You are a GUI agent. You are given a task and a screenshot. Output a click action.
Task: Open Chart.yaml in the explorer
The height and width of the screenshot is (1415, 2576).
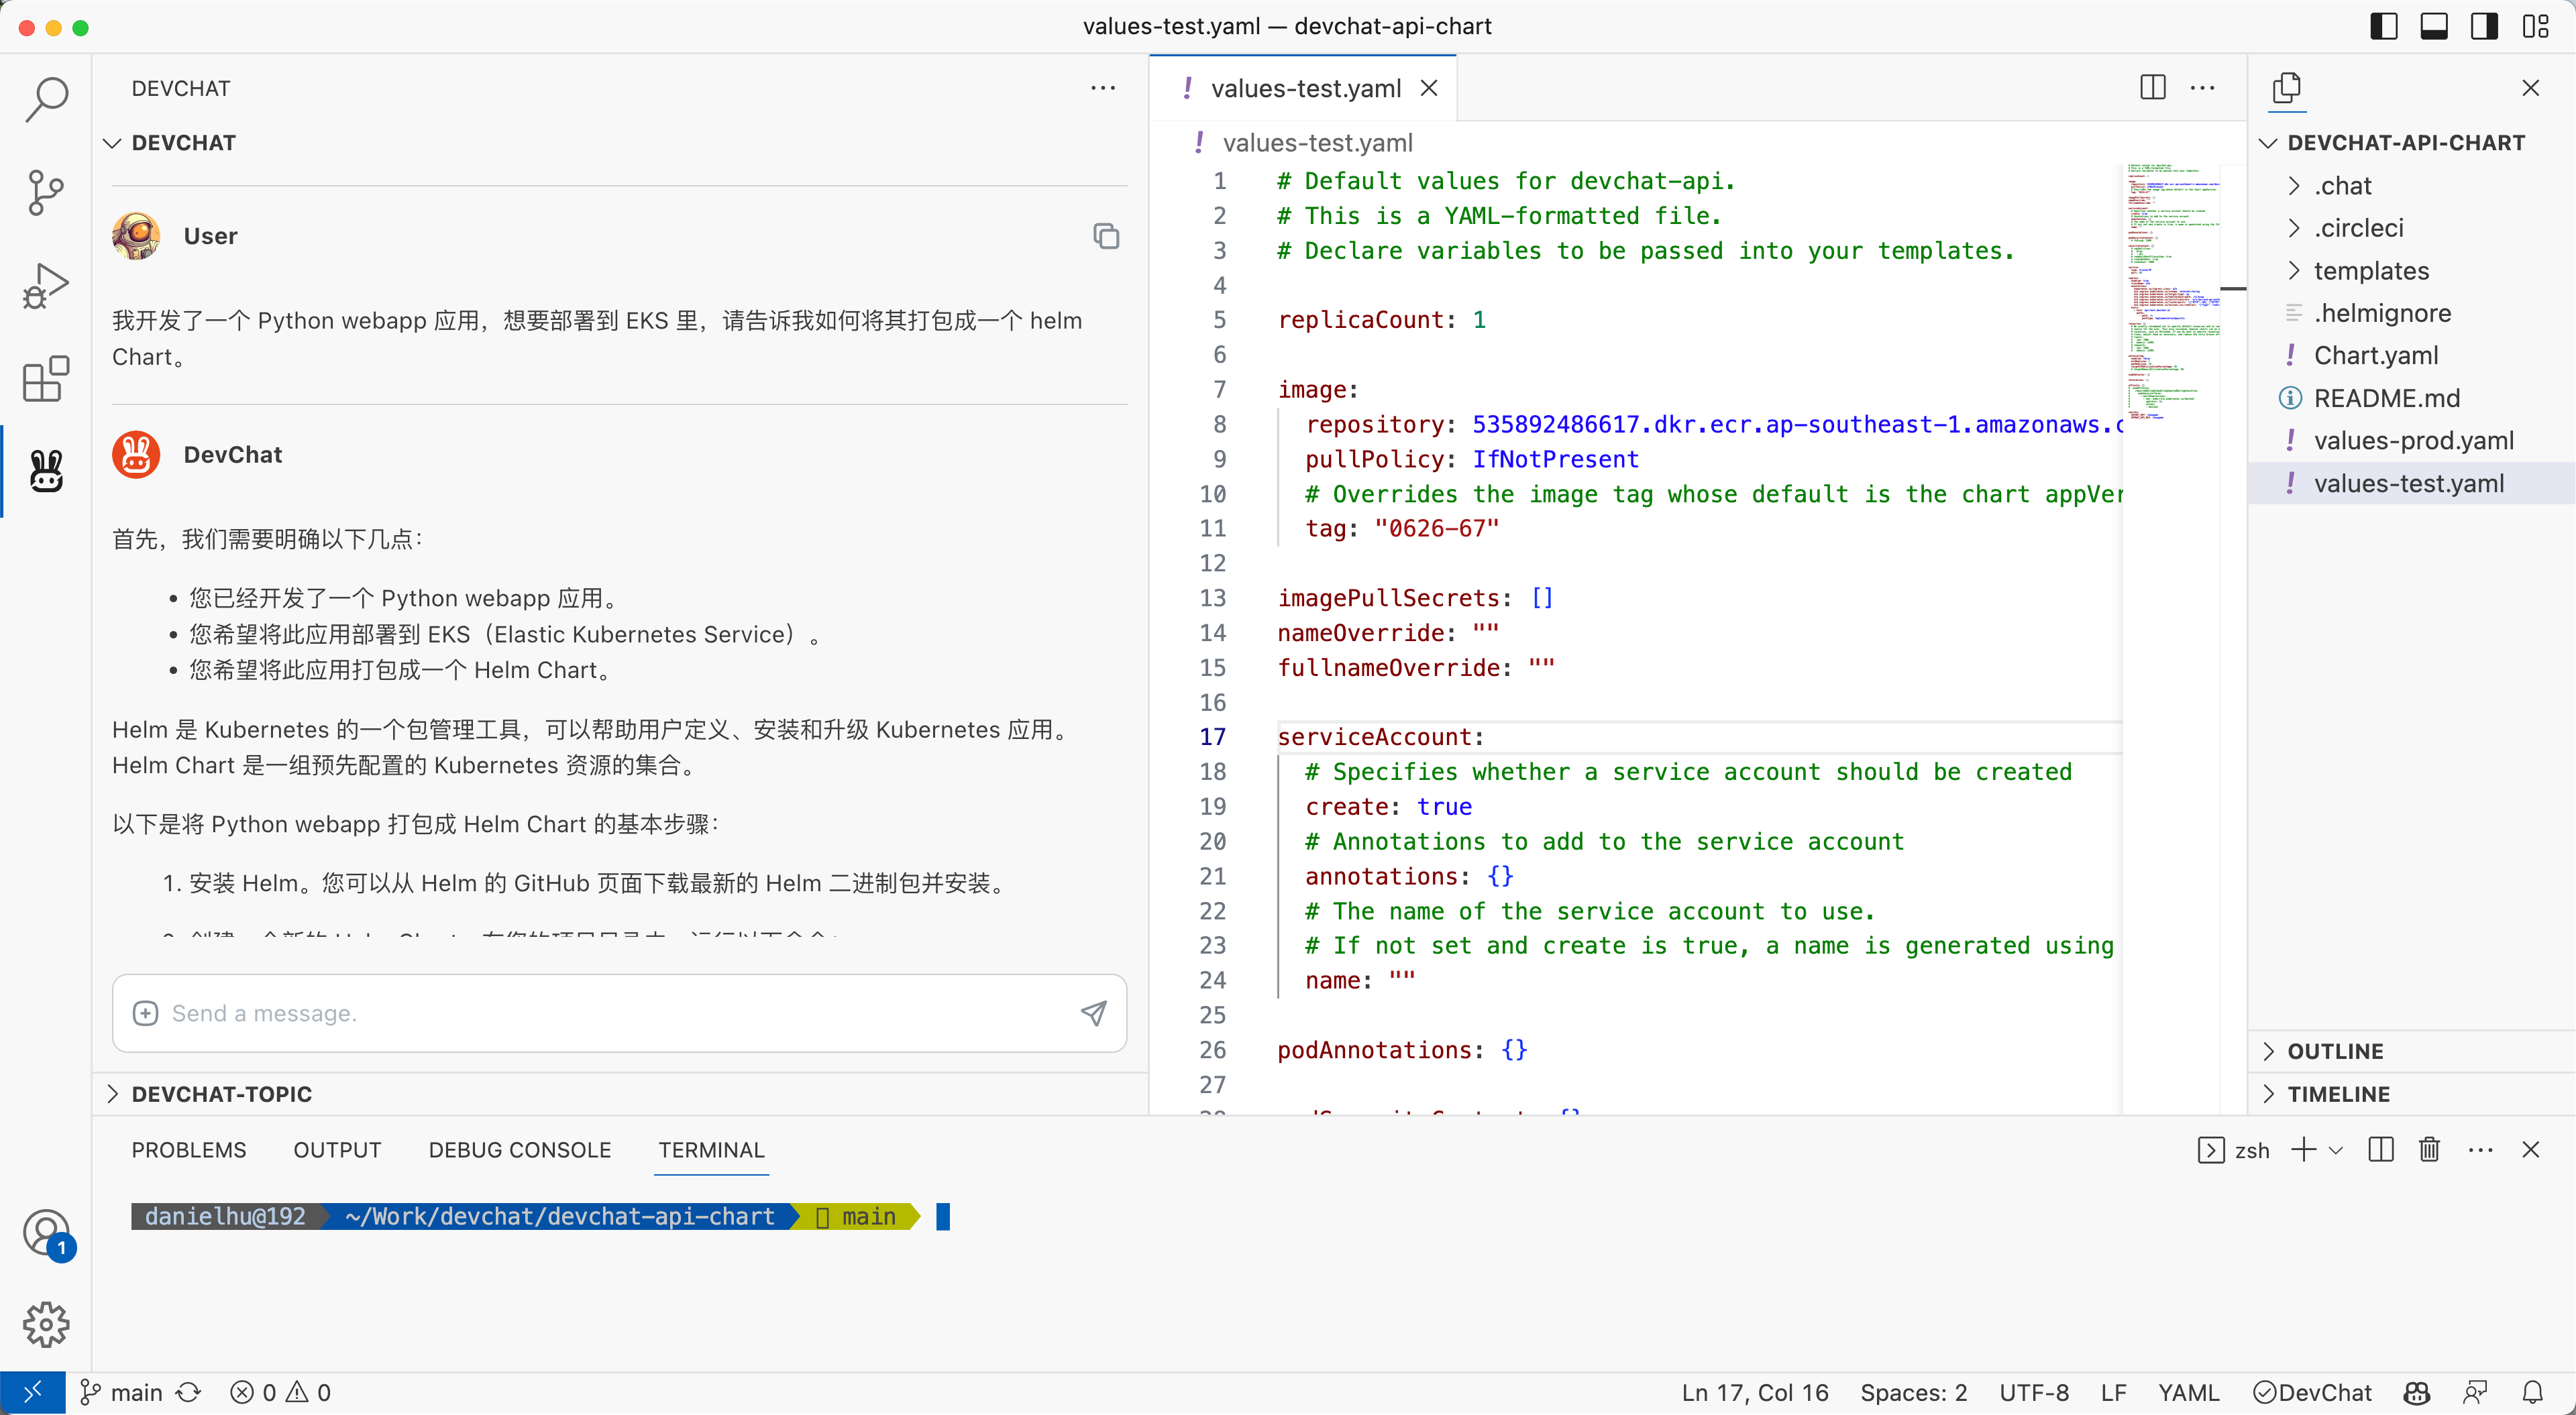[2375, 355]
